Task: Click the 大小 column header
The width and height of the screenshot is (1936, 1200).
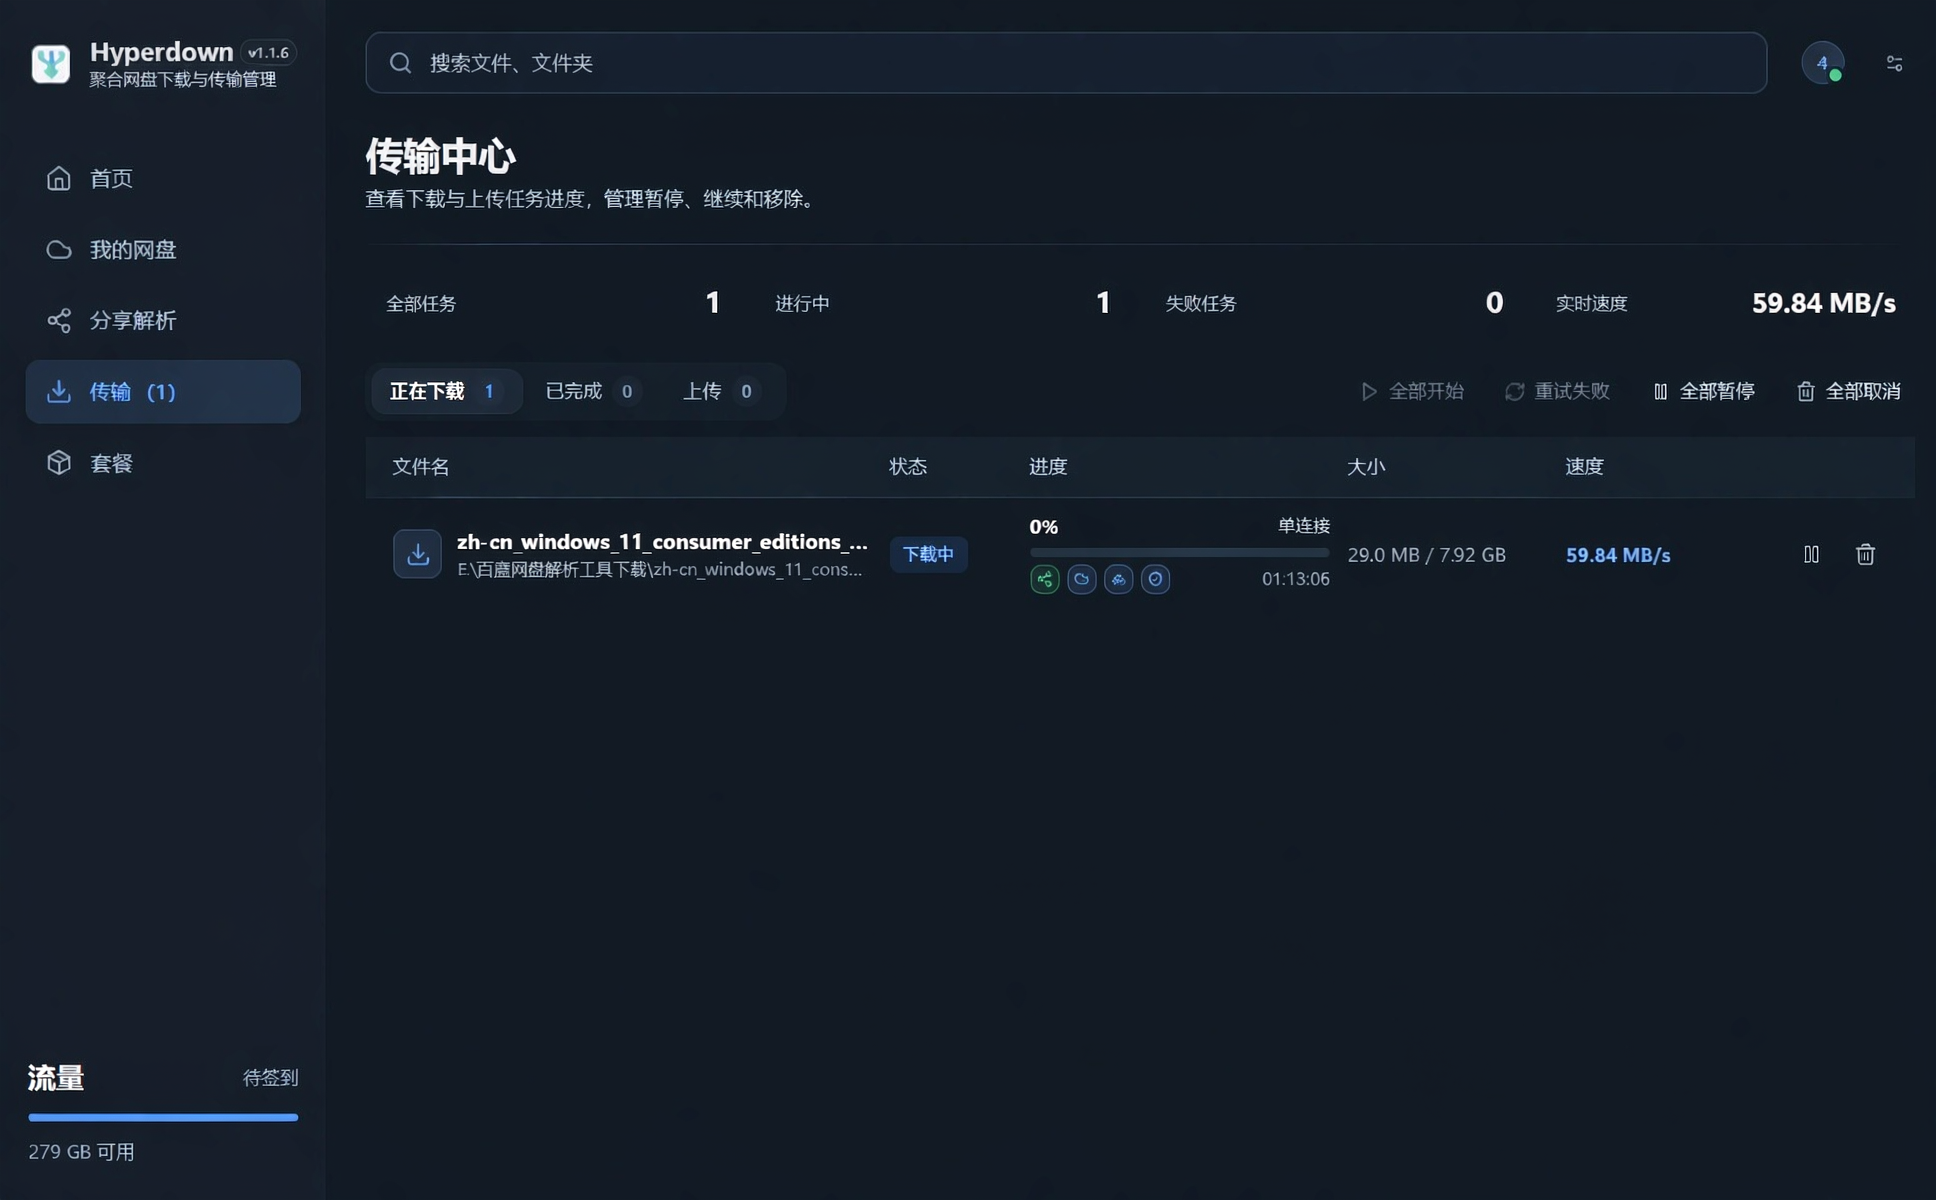Action: [x=1366, y=467]
